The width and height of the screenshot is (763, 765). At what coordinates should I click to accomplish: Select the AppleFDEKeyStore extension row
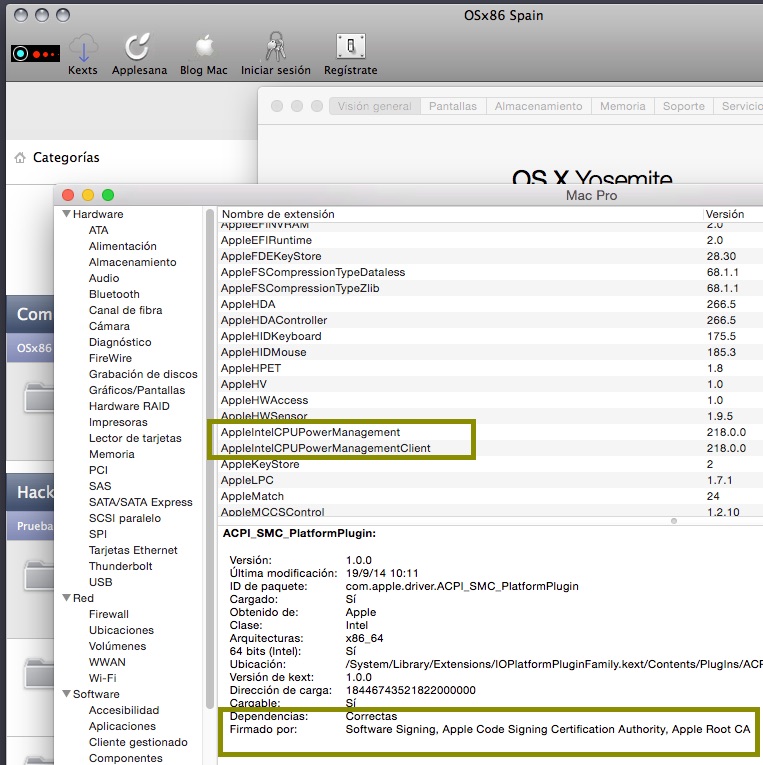[x=490, y=256]
